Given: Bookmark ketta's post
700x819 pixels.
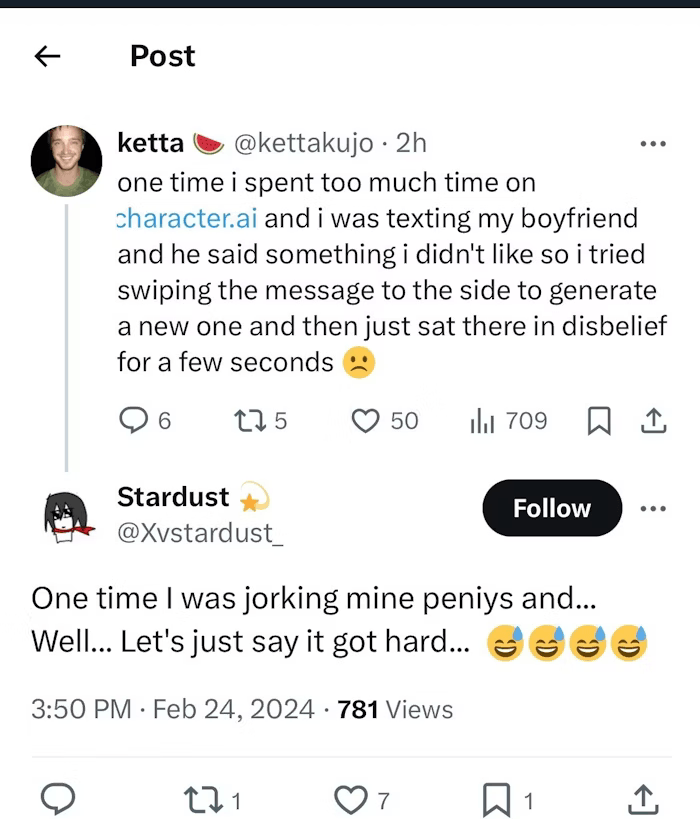Looking at the screenshot, I should [598, 422].
